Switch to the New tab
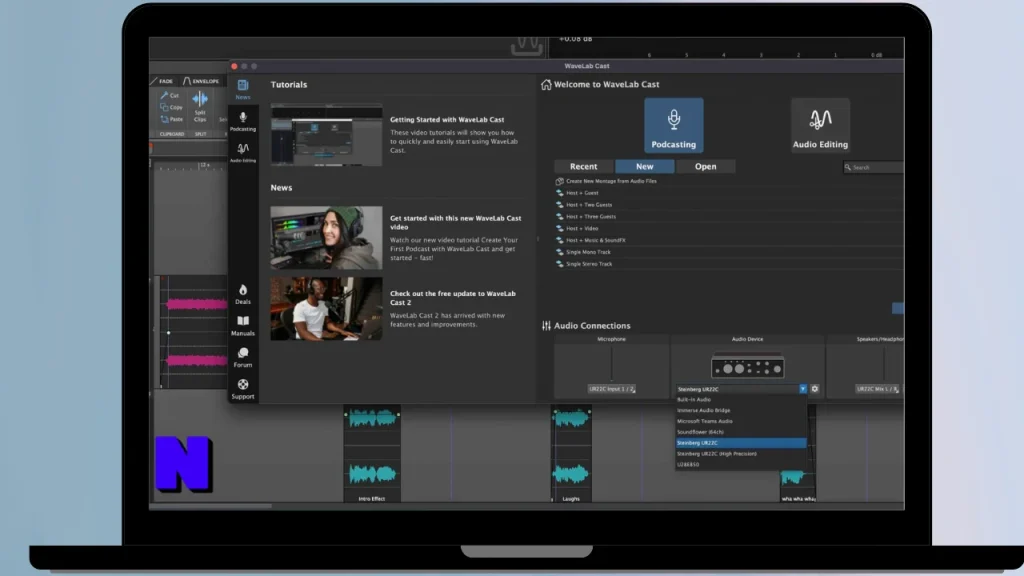This screenshot has height=576, width=1024. [645, 167]
